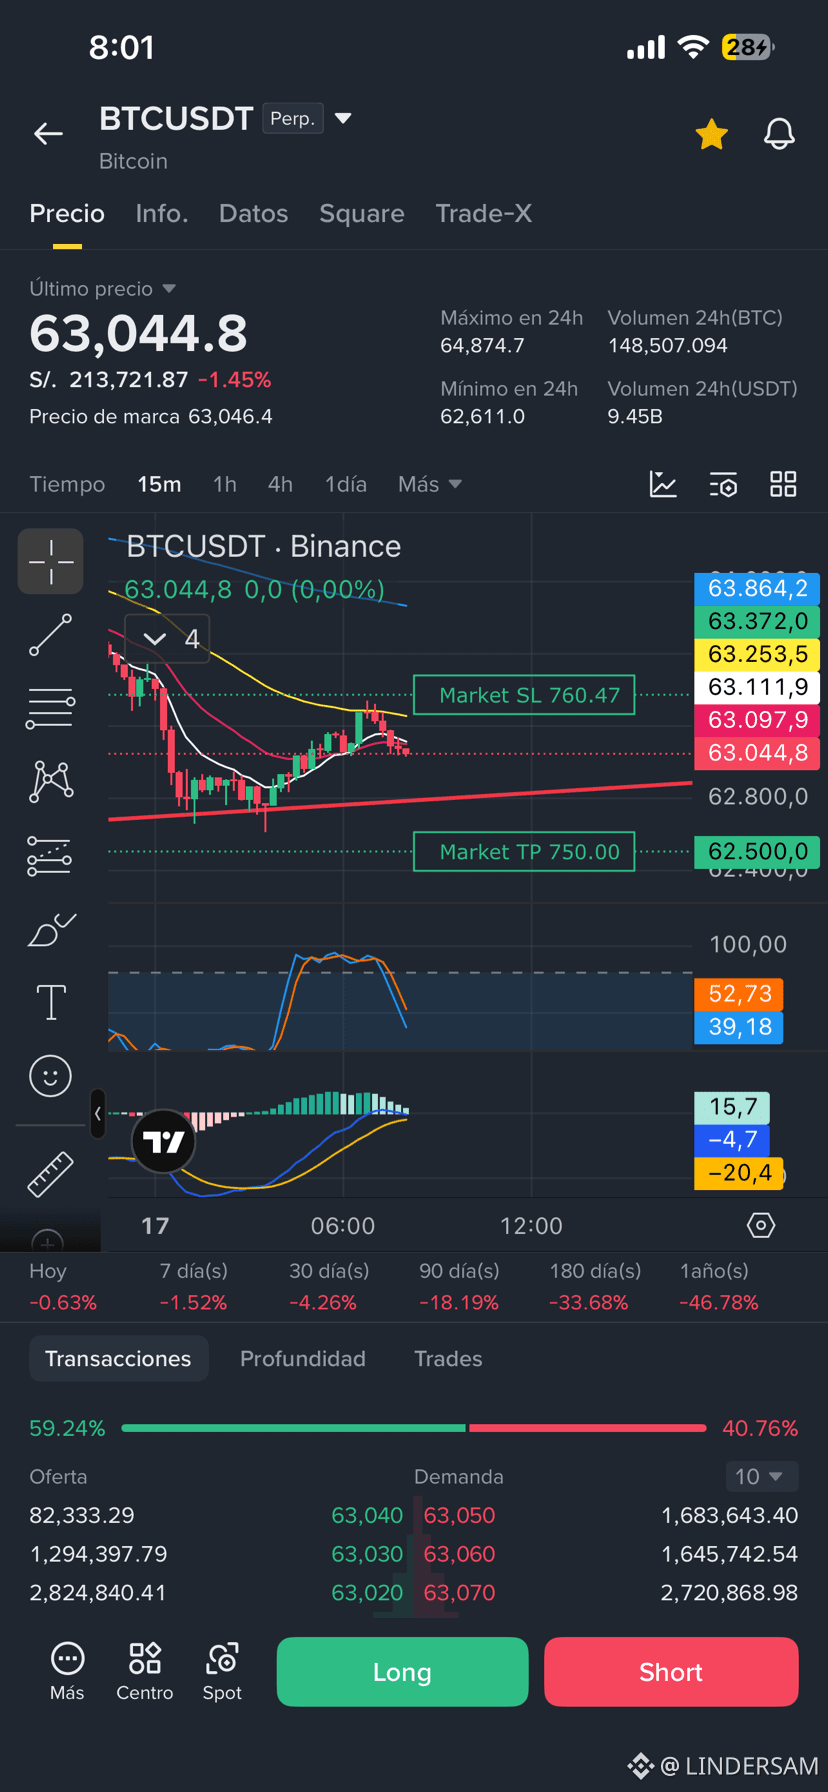The image size is (828, 1792).
Task: Tap the green Long button
Action: point(402,1671)
